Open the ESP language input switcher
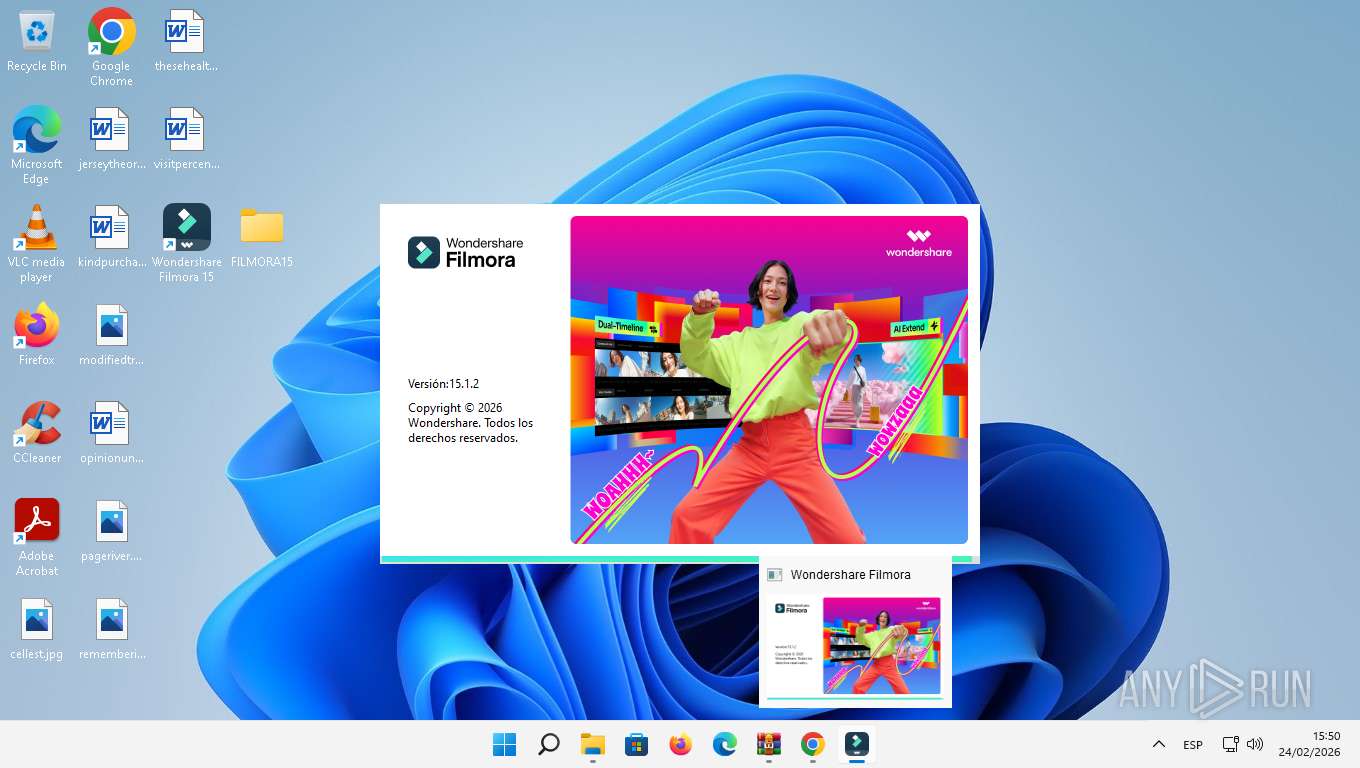1360x768 pixels. click(1193, 745)
